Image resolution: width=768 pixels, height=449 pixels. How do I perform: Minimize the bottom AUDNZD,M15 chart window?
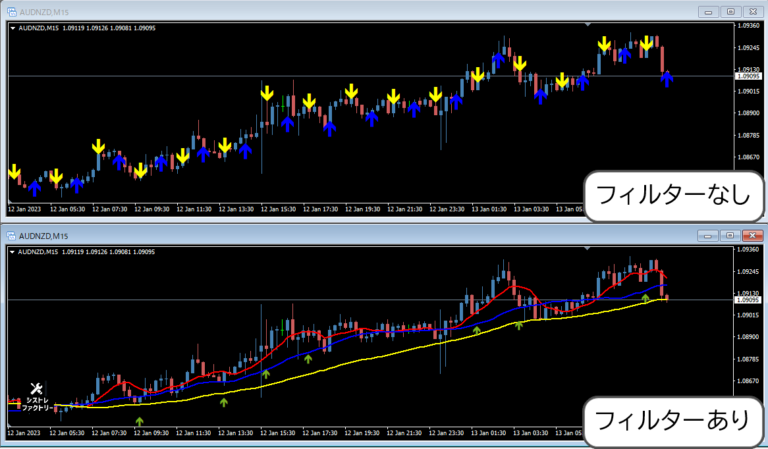pyautogui.click(x=710, y=236)
